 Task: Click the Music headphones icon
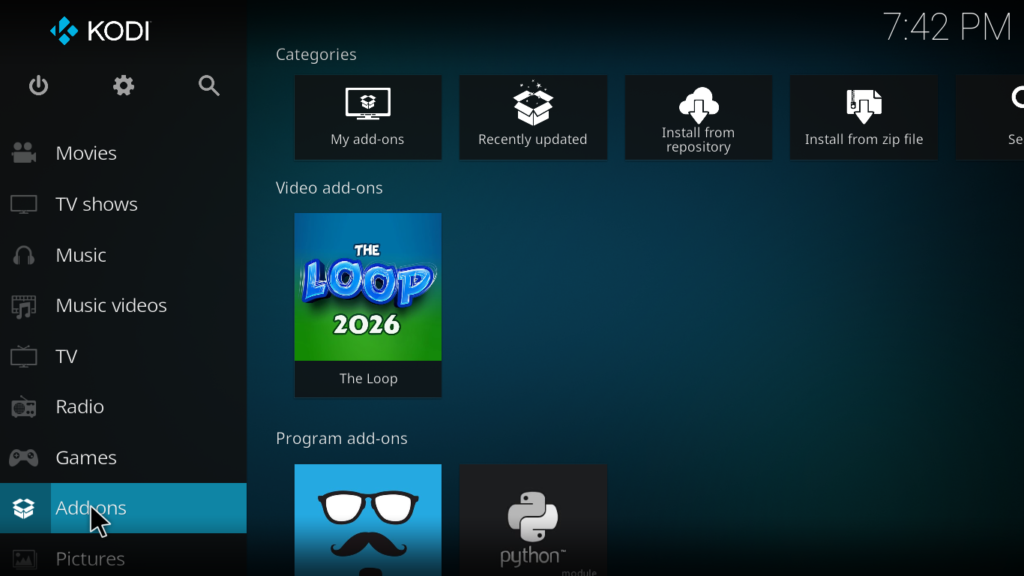tap(24, 255)
